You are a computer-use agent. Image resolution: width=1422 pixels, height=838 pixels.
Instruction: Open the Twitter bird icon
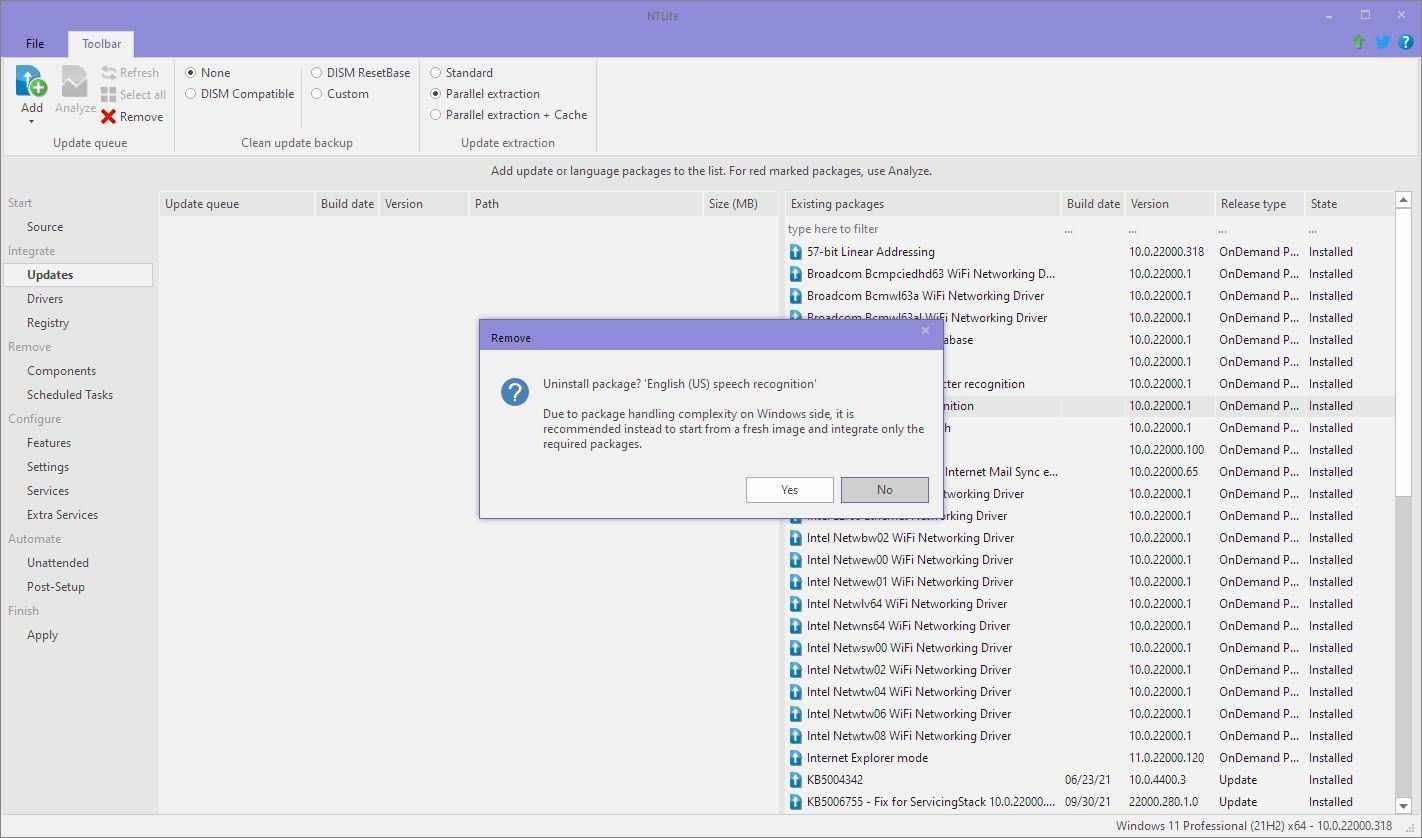click(1382, 42)
